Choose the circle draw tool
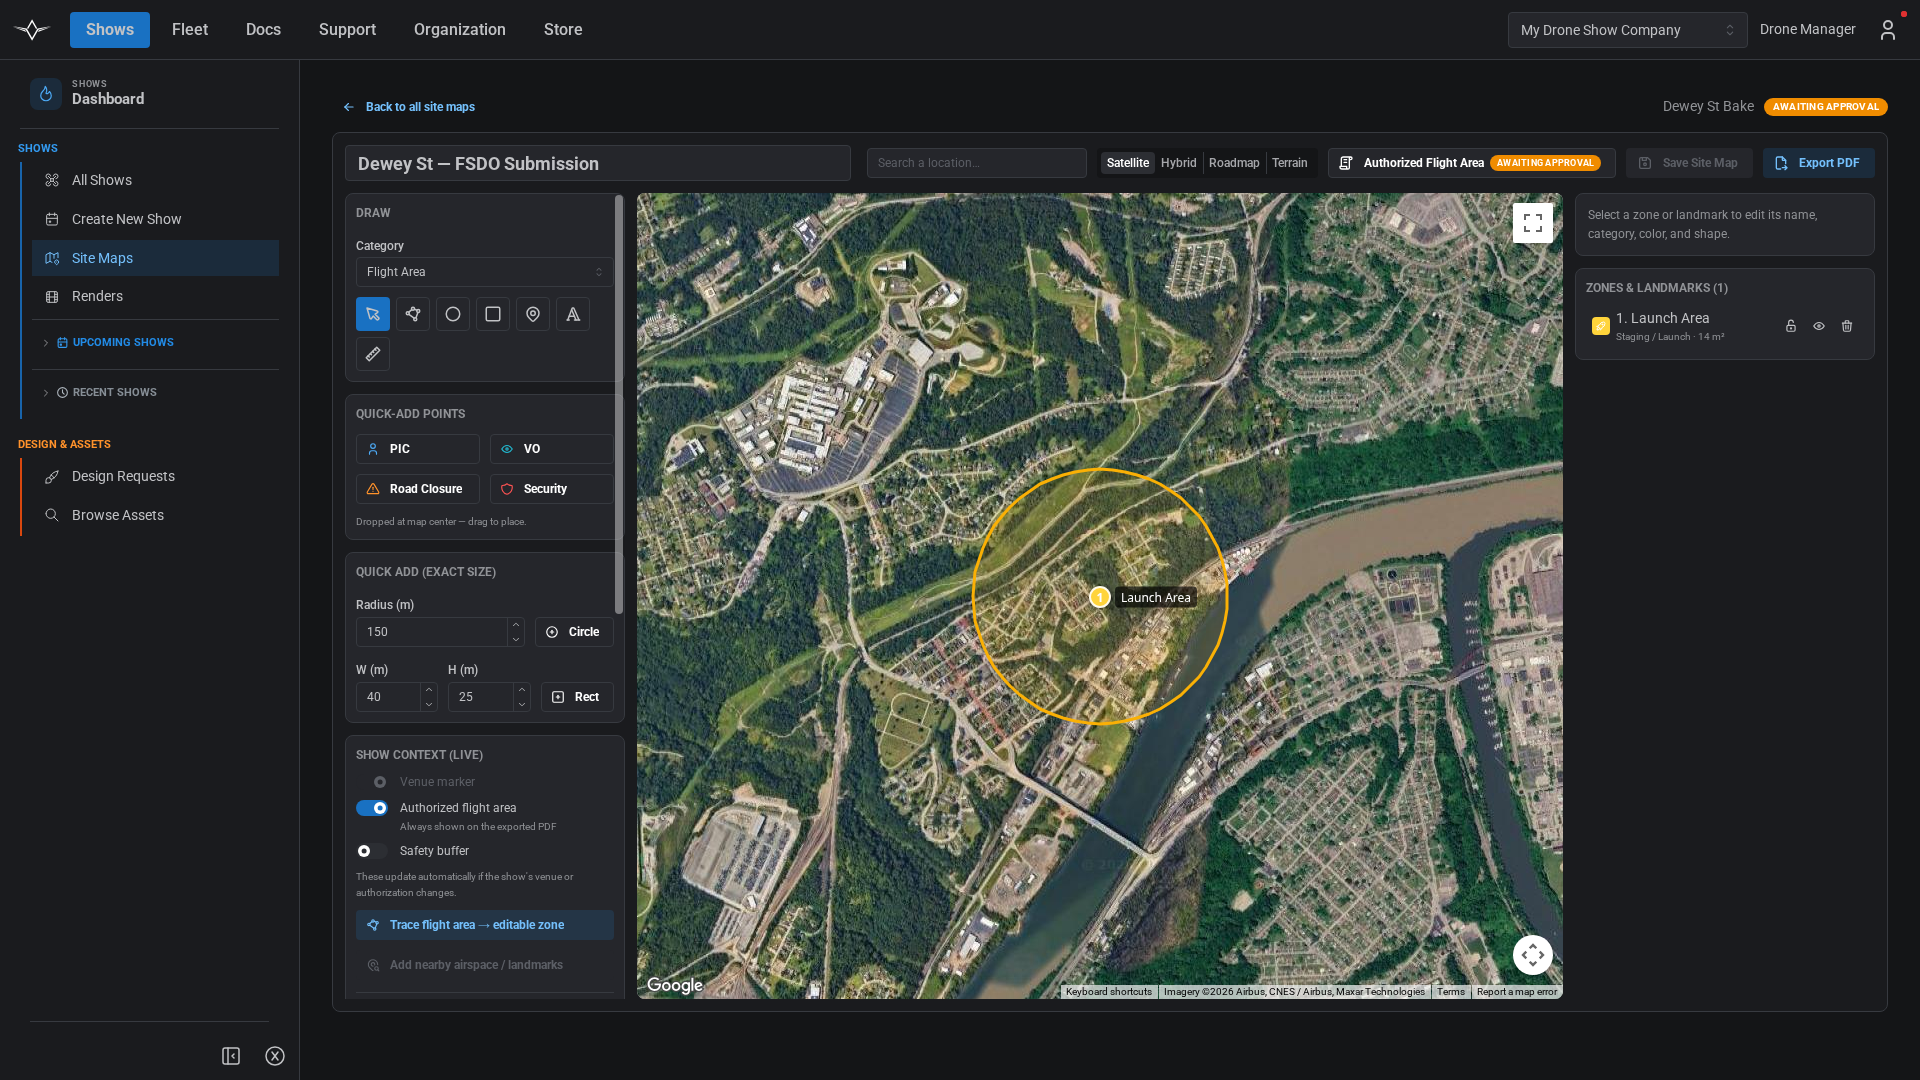 click(453, 314)
